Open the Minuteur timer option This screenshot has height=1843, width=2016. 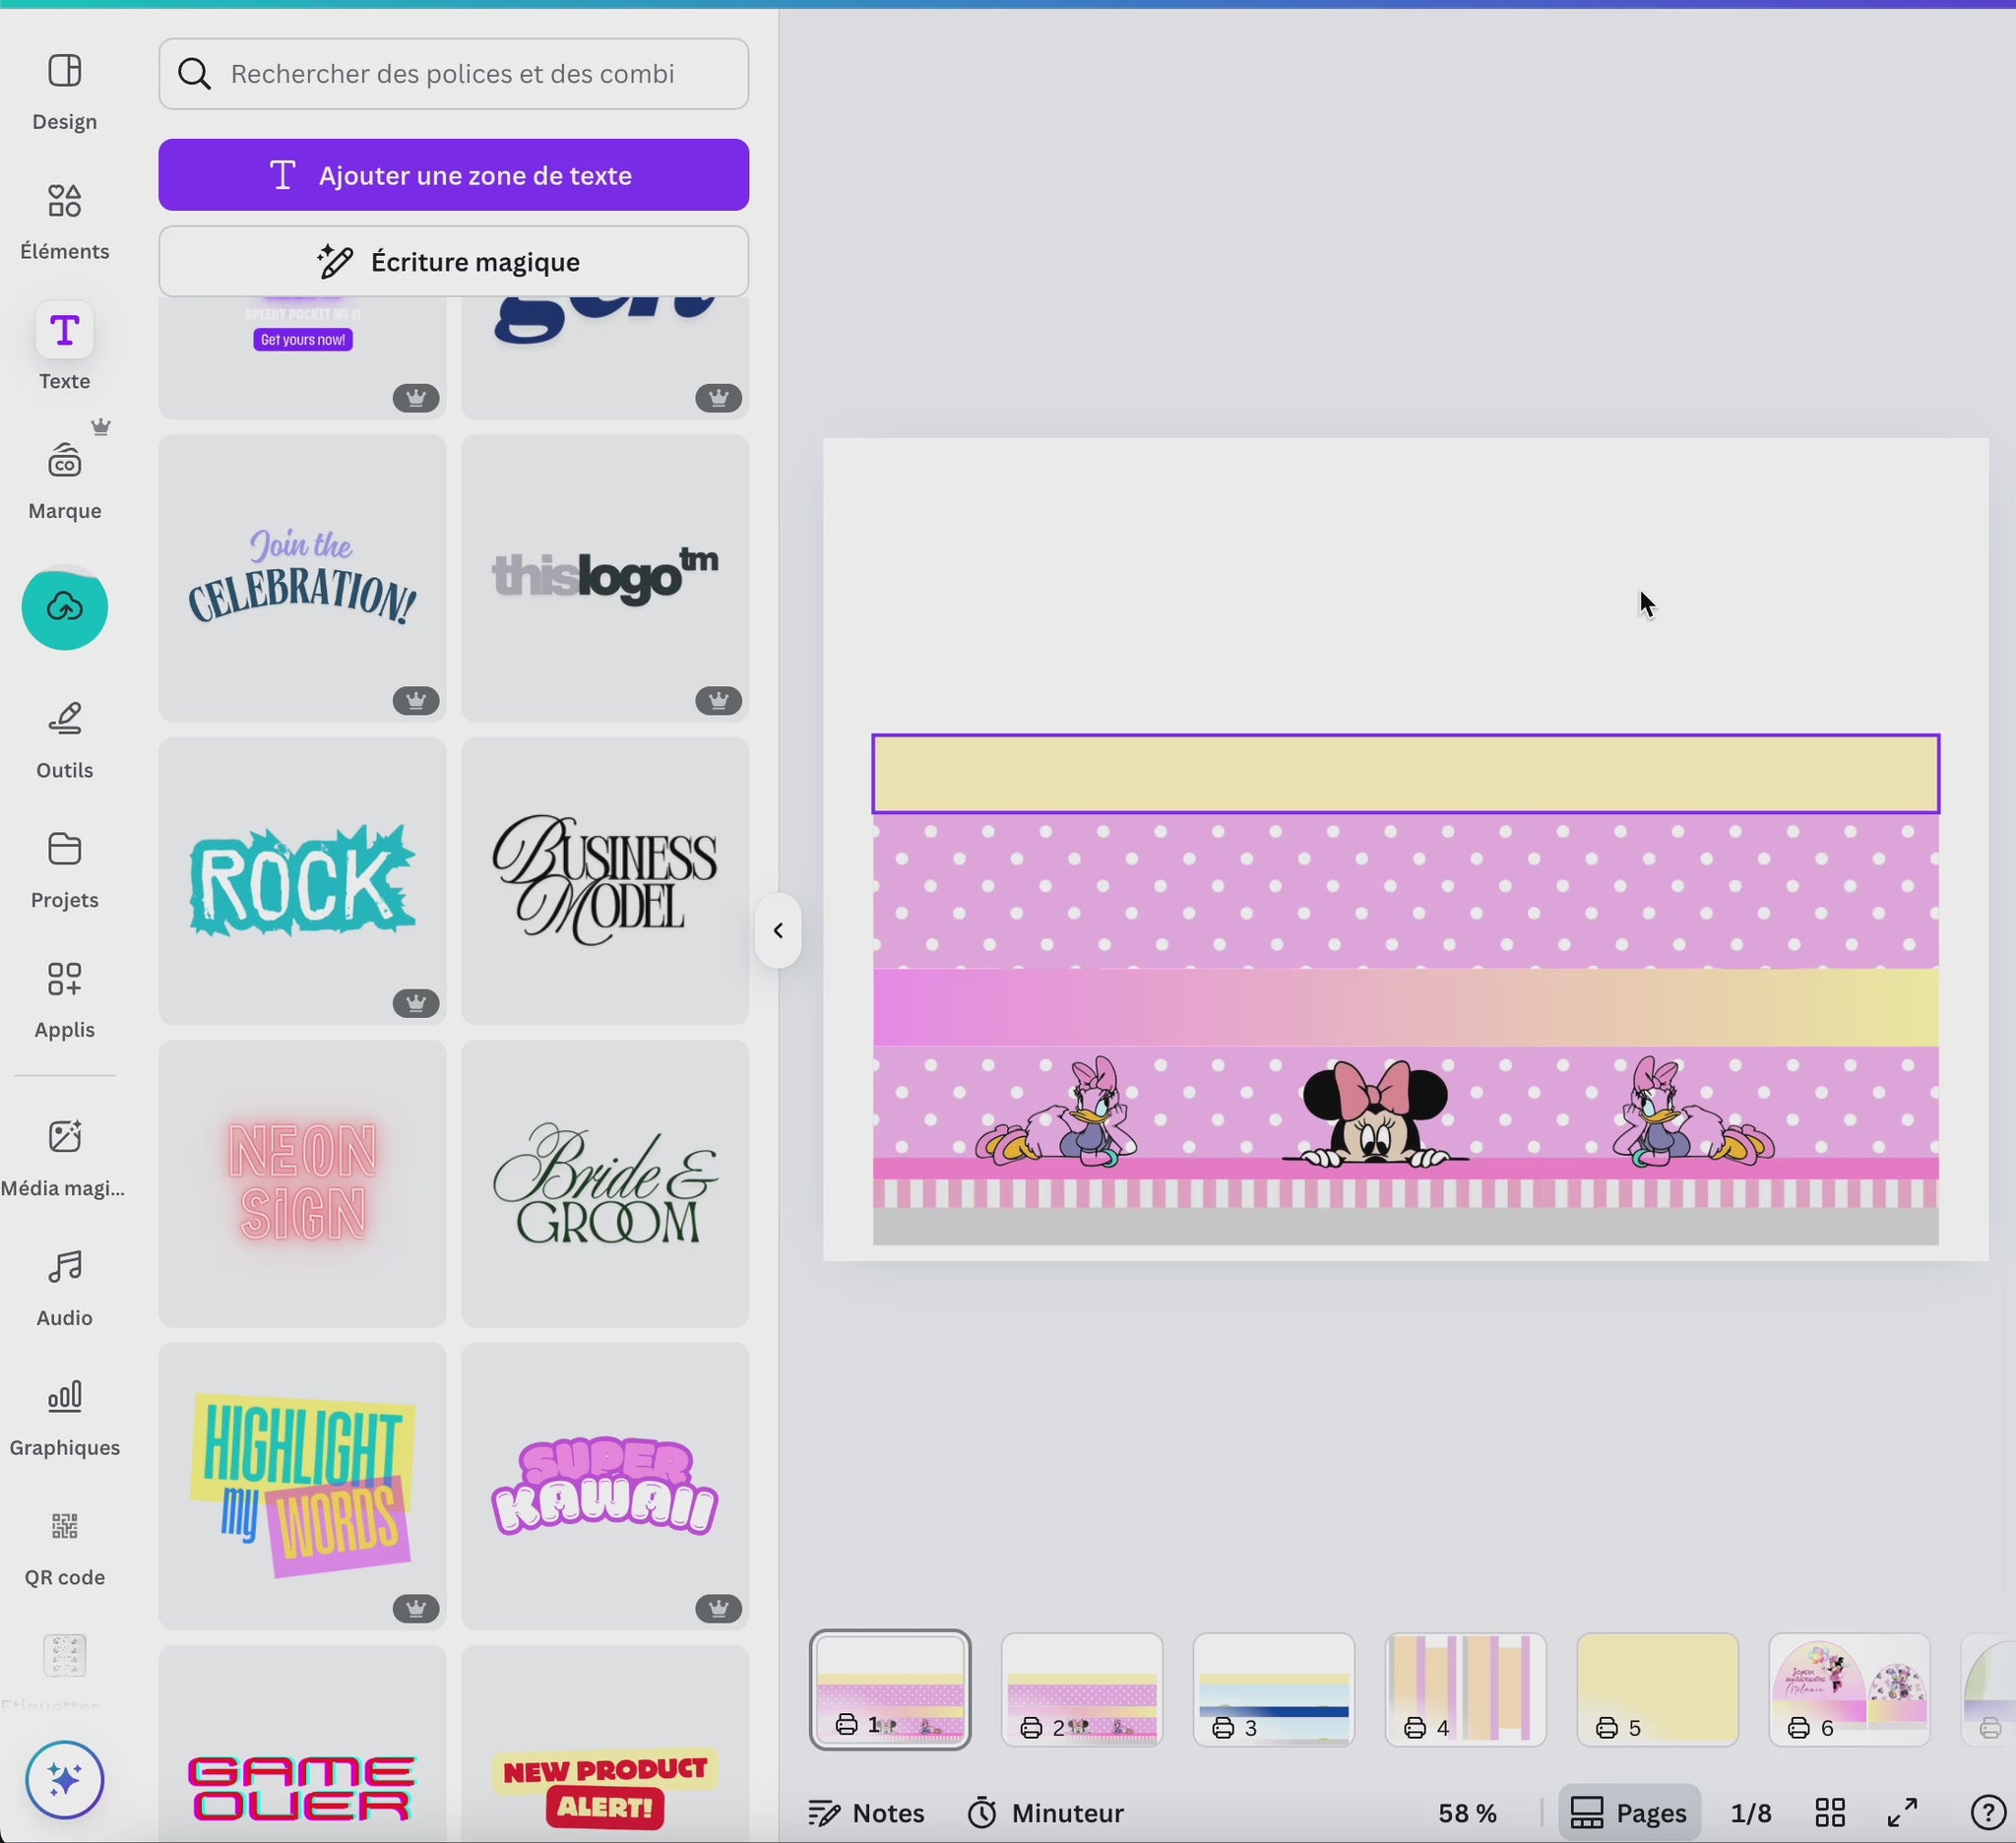point(1046,1813)
